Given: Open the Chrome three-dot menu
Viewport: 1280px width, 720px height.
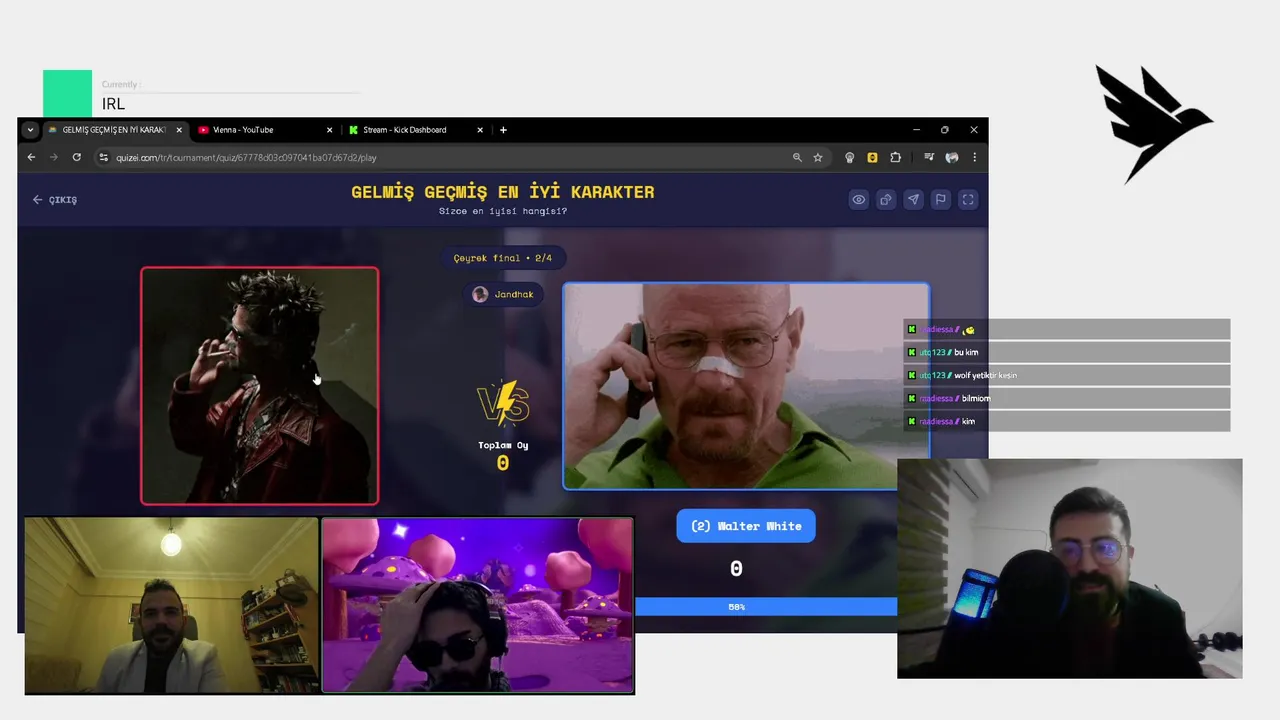Looking at the screenshot, I should coord(974,157).
